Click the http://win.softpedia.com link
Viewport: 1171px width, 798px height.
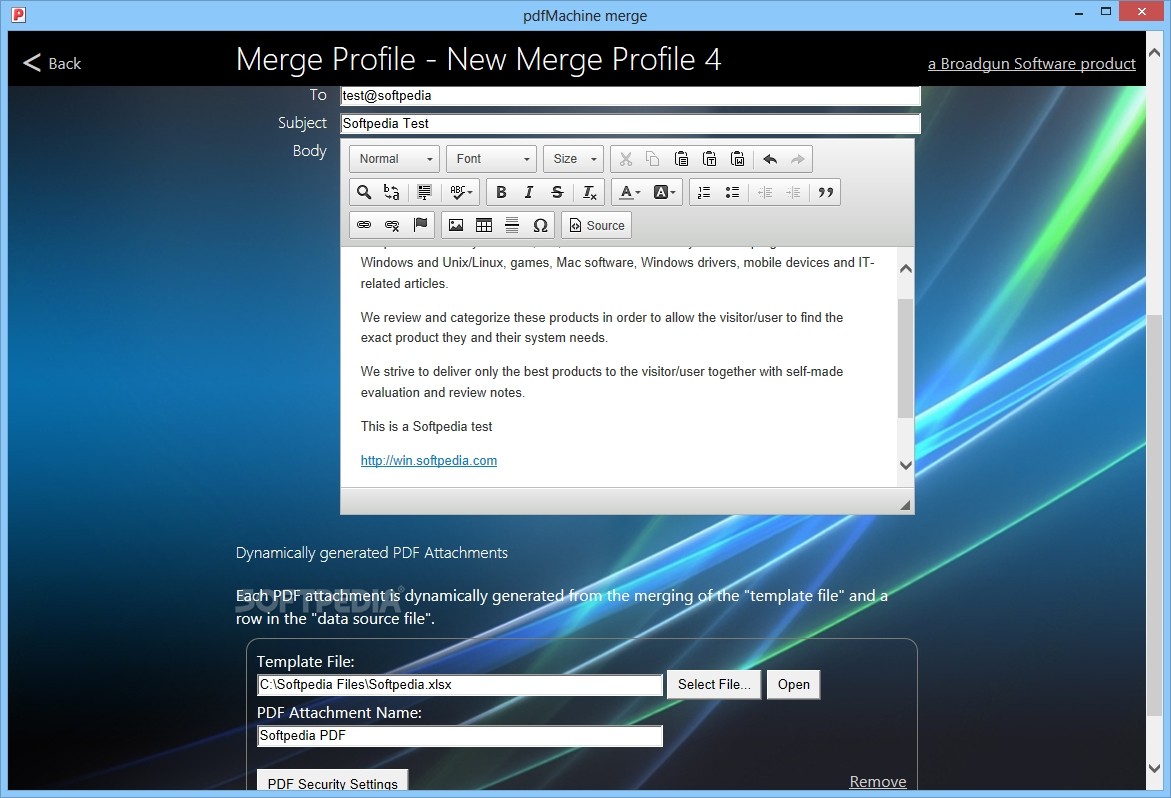(429, 461)
